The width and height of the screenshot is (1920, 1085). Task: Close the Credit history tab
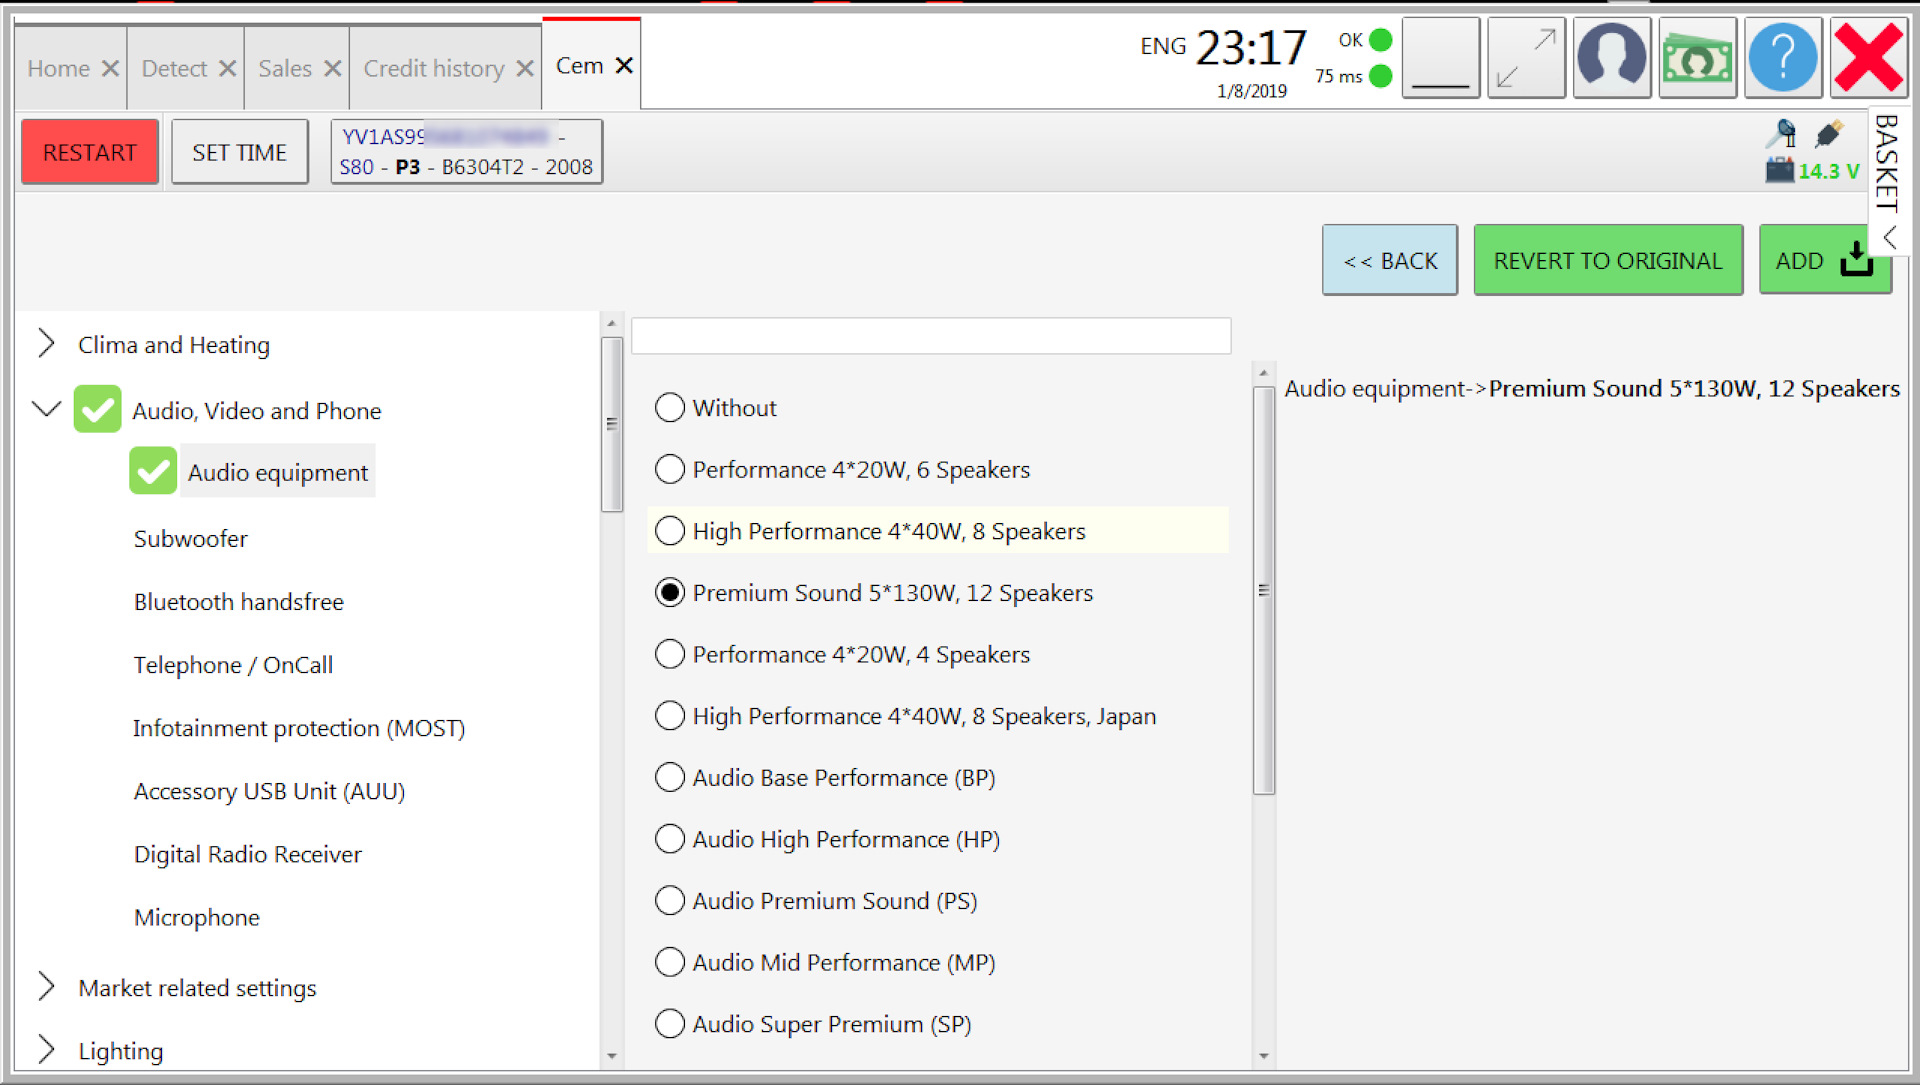pyautogui.click(x=524, y=69)
